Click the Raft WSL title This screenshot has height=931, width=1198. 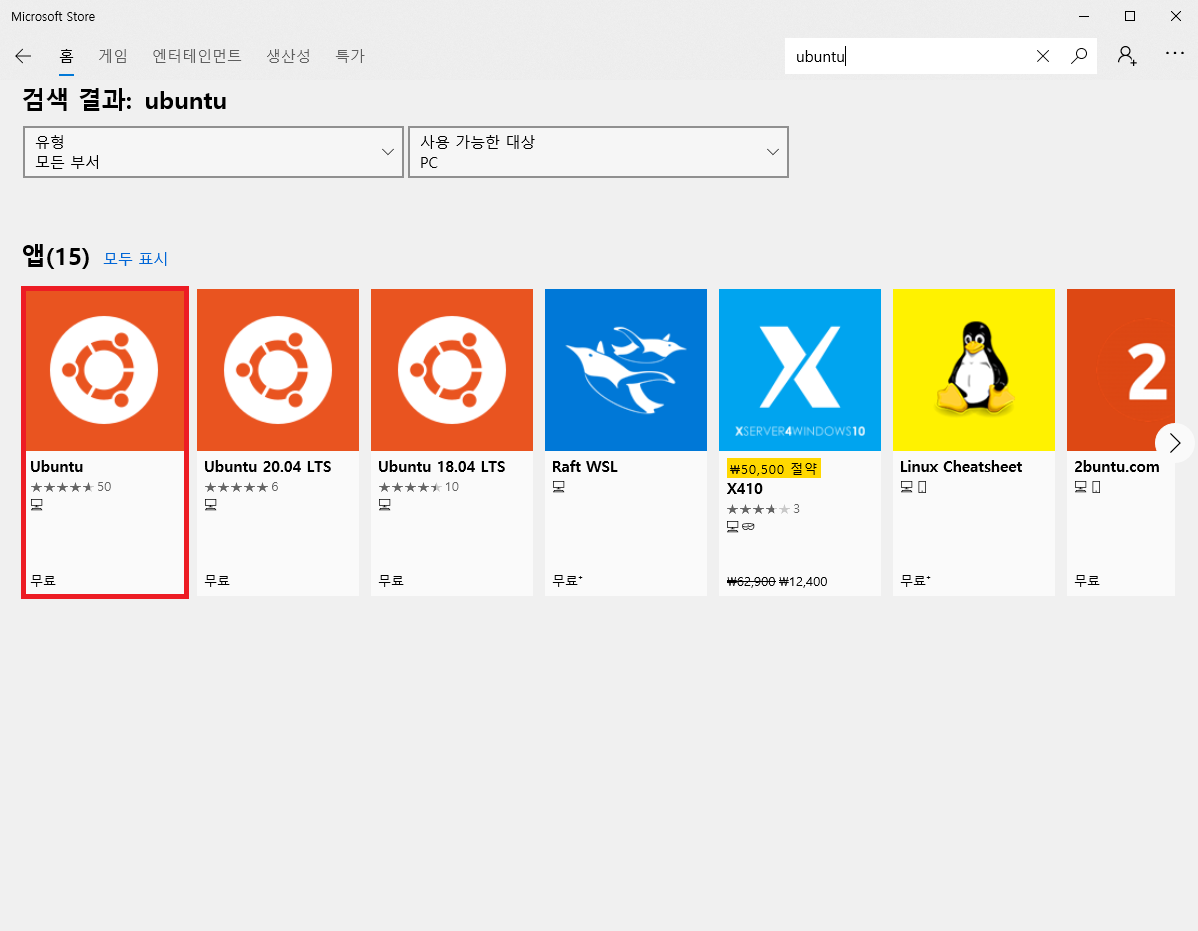(x=584, y=467)
